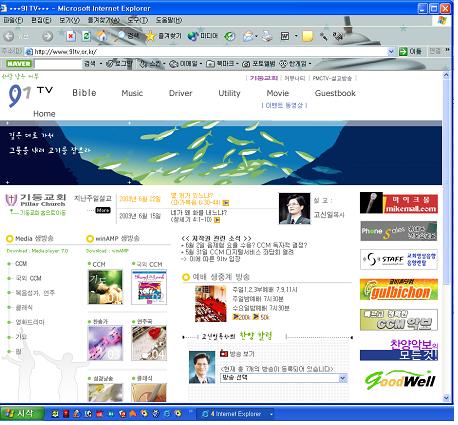Open the Guestbook navigation link
This screenshot has width=458, height=425.
coord(335,93)
